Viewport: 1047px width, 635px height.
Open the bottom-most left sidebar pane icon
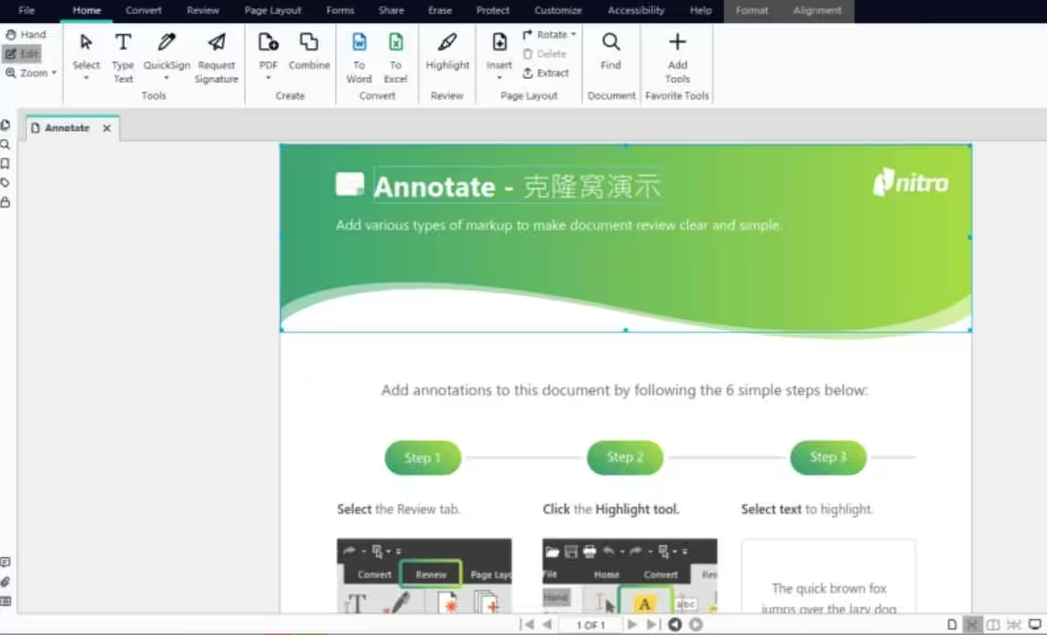pyautogui.click(x=5, y=601)
